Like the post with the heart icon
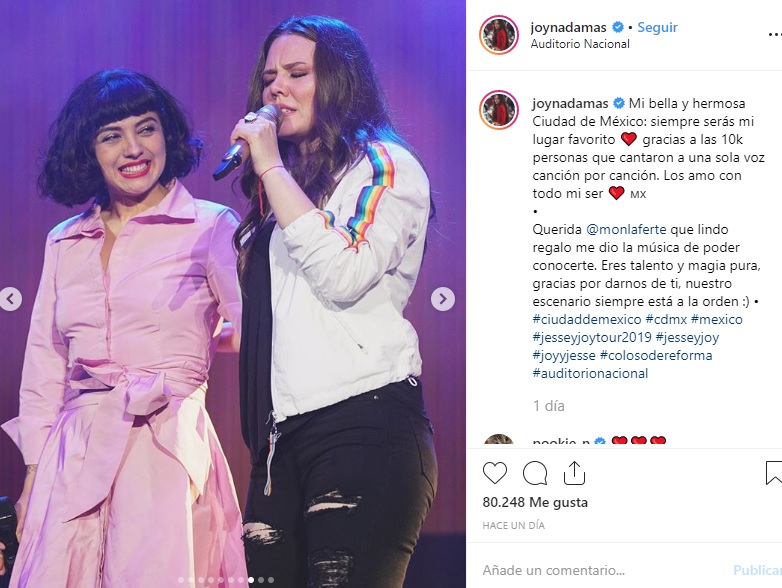 point(495,473)
